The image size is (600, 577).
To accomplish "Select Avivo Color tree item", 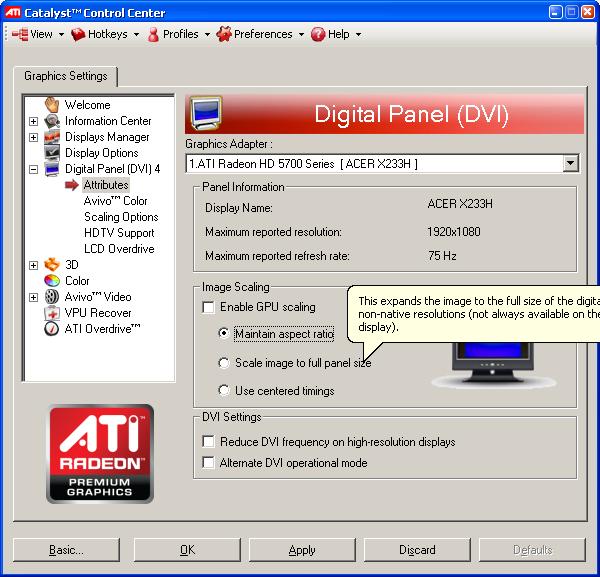I will coord(115,201).
